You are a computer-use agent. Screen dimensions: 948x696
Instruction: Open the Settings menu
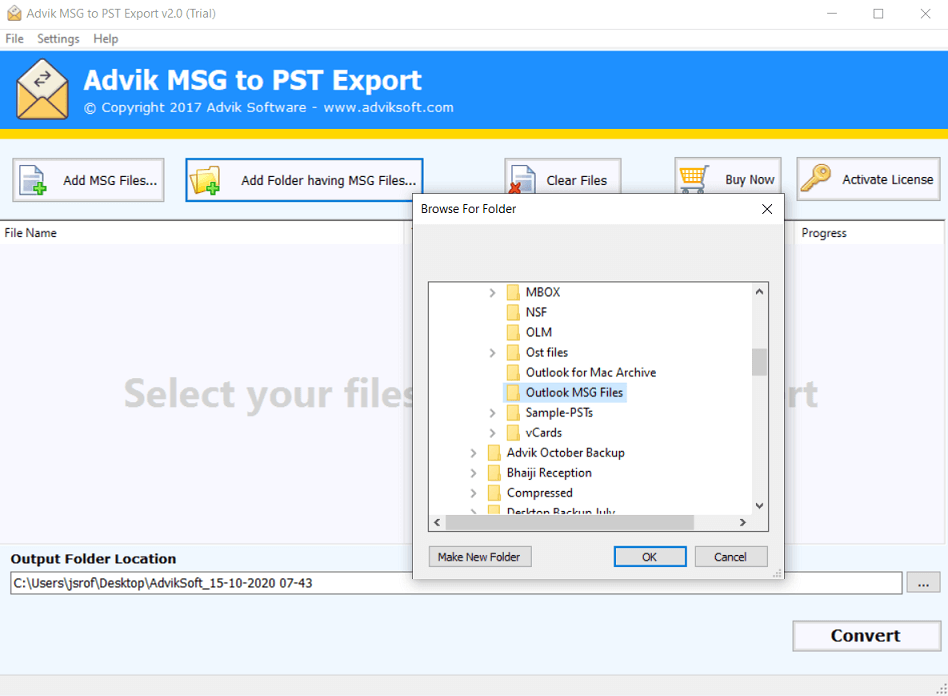coord(58,39)
